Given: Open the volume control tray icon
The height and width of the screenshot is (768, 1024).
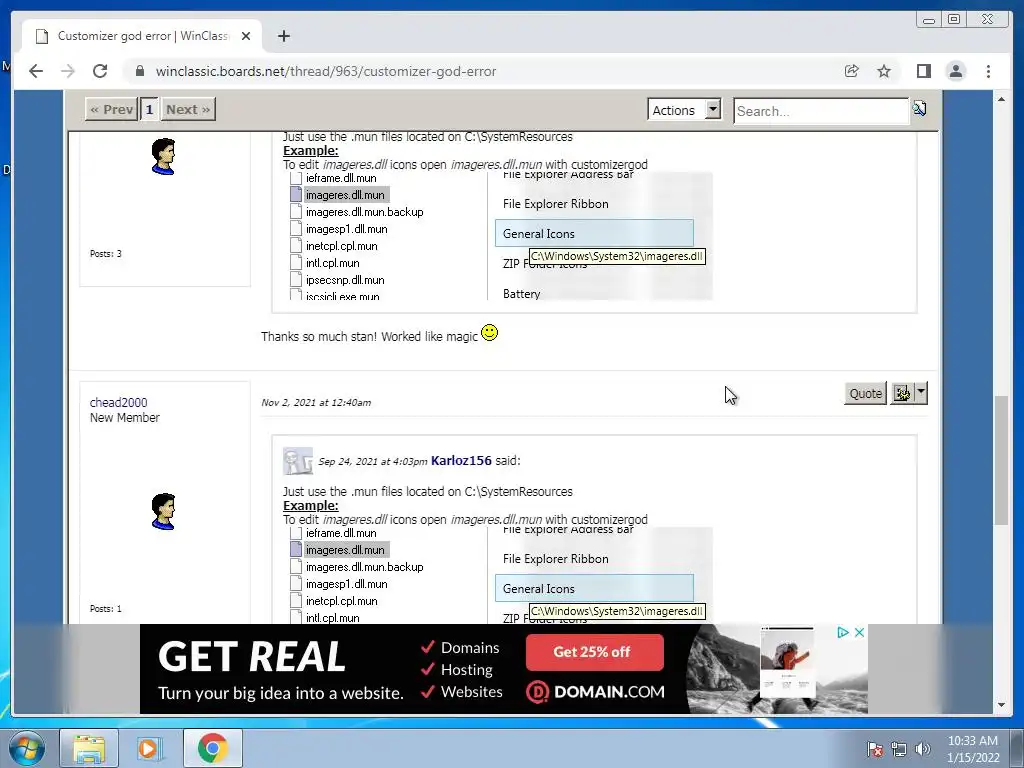Looking at the screenshot, I should coord(922,749).
